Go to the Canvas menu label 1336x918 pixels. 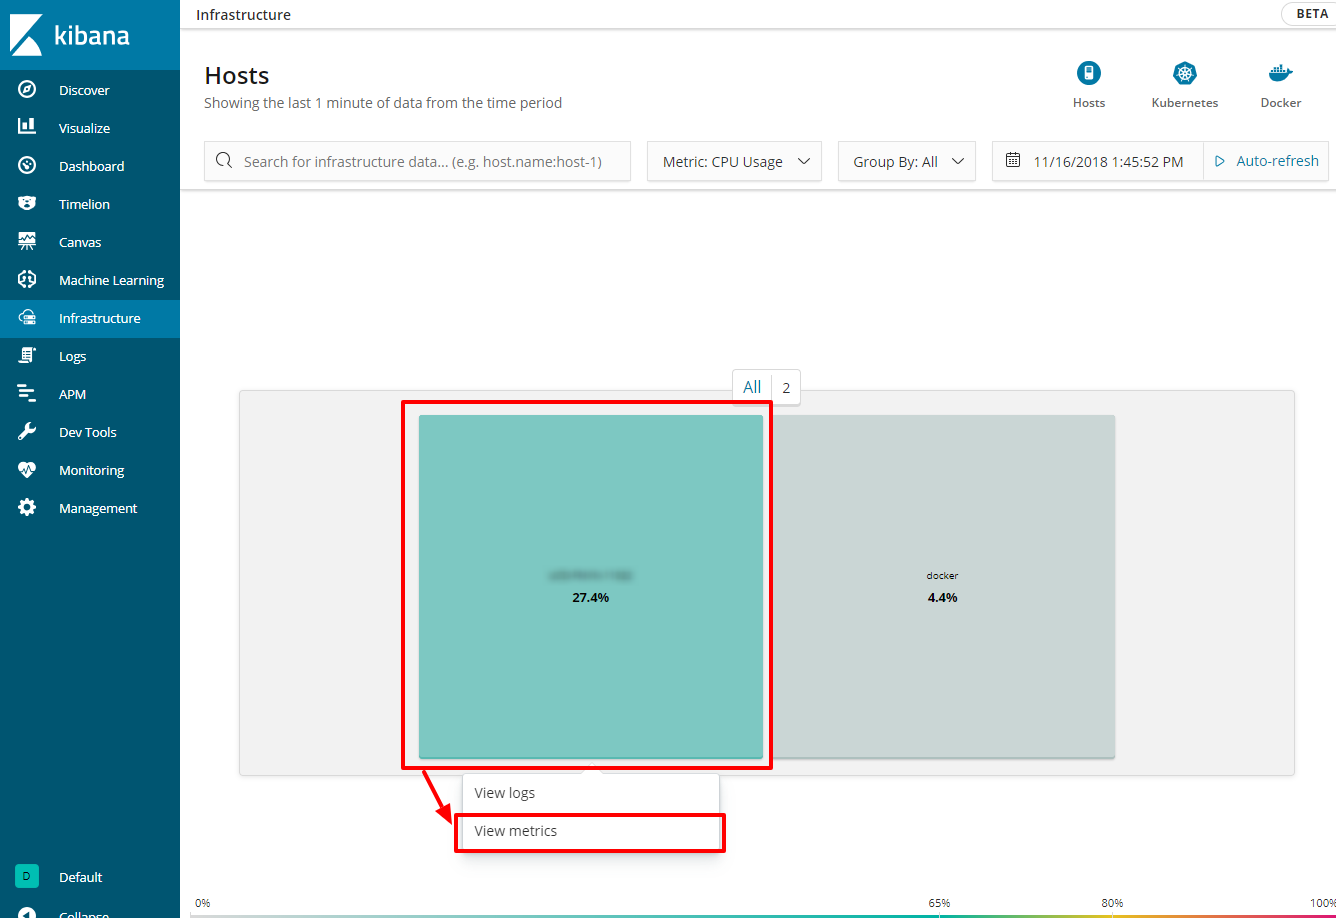pos(80,242)
